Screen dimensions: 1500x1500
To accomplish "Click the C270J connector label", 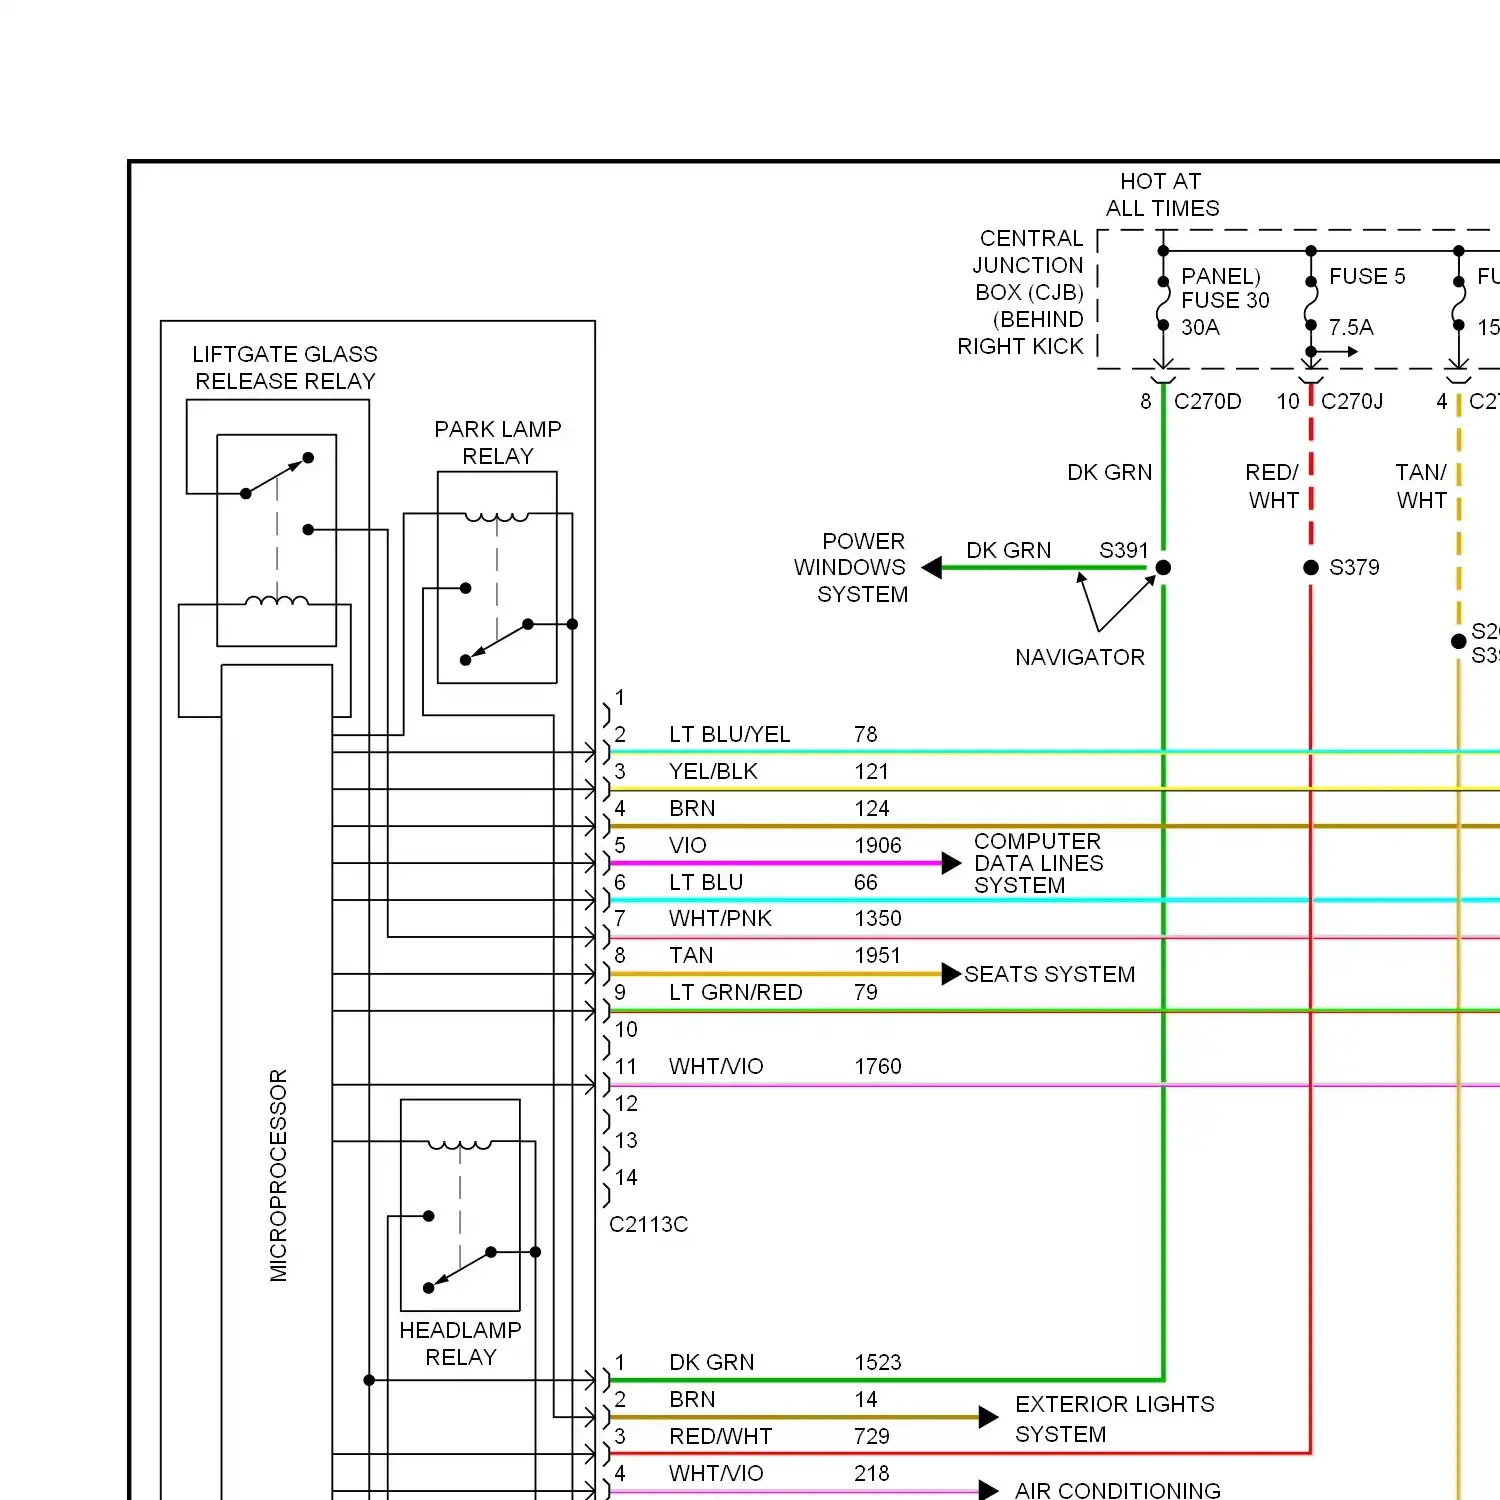I will pos(1352,402).
